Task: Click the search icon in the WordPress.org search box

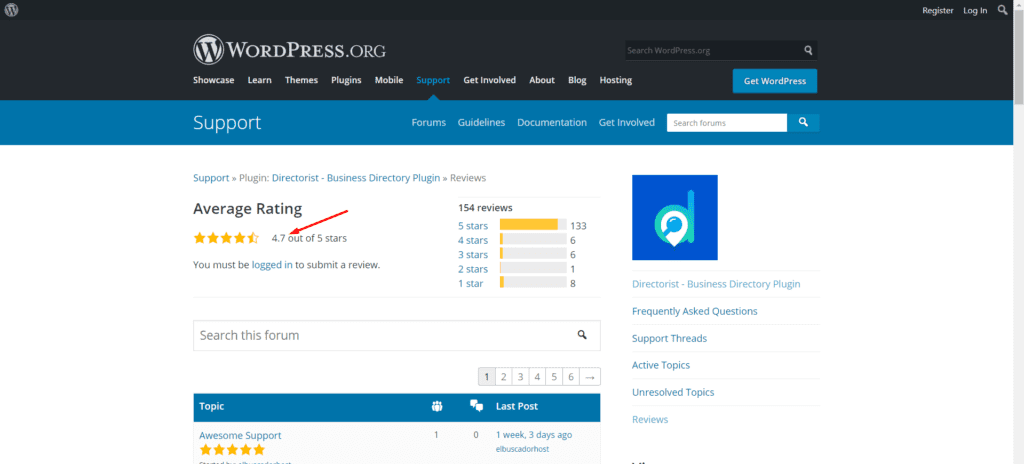Action: (x=808, y=50)
